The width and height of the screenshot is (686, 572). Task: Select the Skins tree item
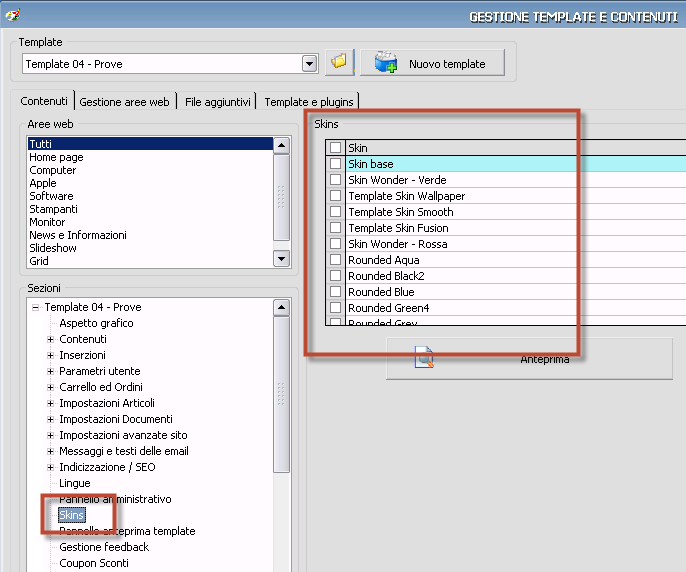(x=72, y=515)
